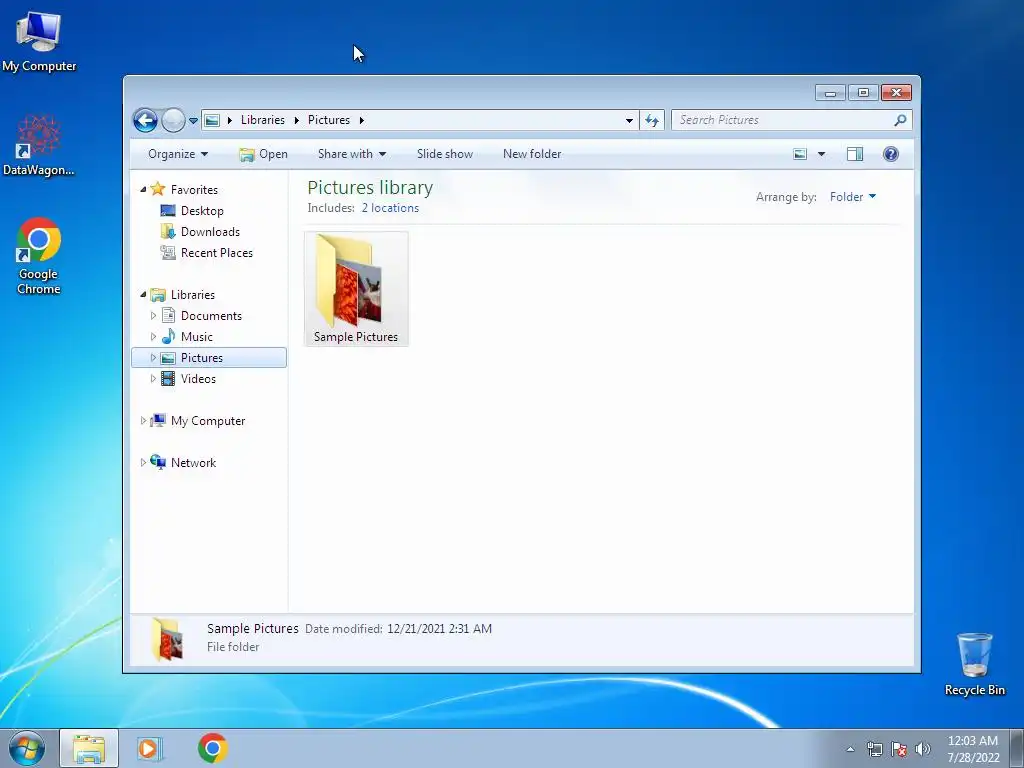Click Open on the toolbar

(263, 154)
